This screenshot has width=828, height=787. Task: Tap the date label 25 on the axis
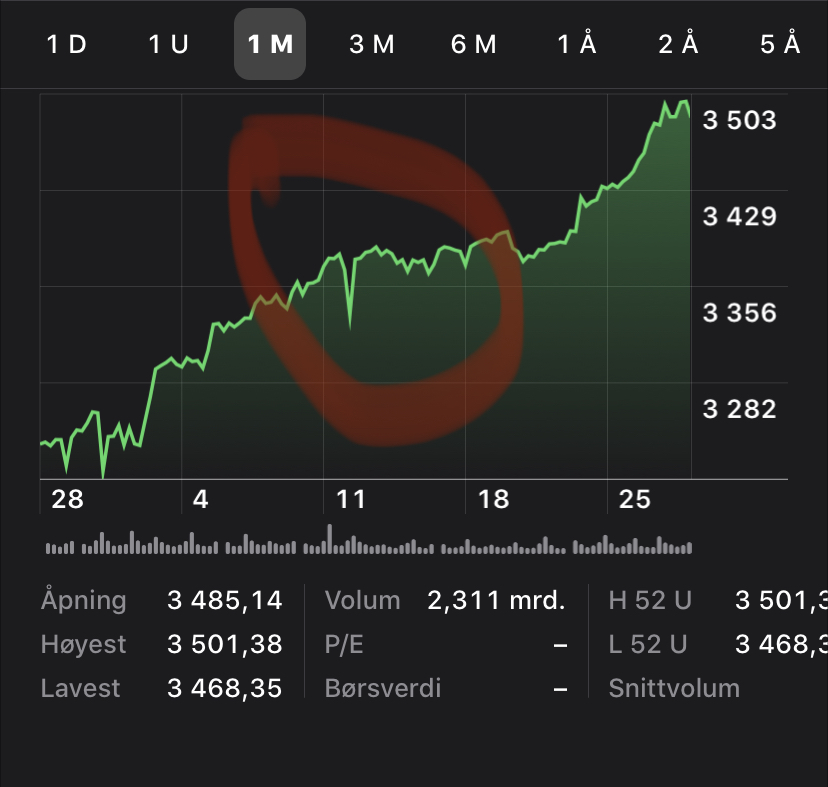(x=636, y=499)
